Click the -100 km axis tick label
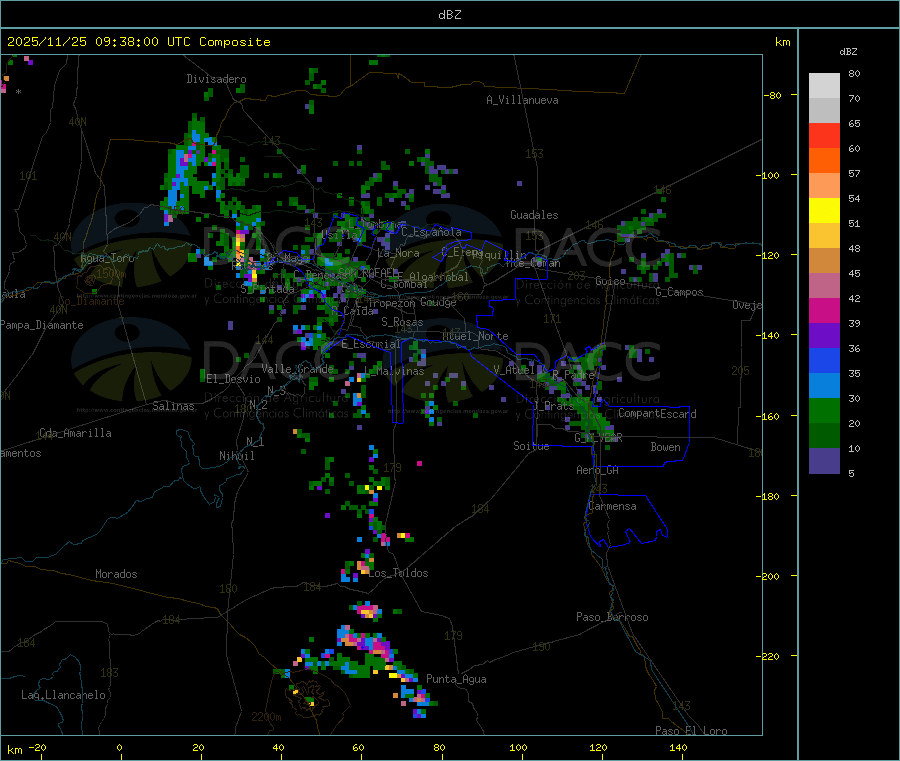Screen dimensions: 900x761 tap(767, 175)
